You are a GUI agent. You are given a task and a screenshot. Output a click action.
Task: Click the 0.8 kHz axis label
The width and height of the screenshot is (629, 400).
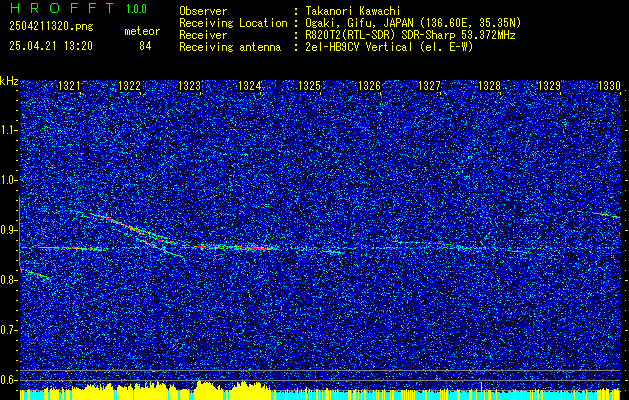click(8, 280)
